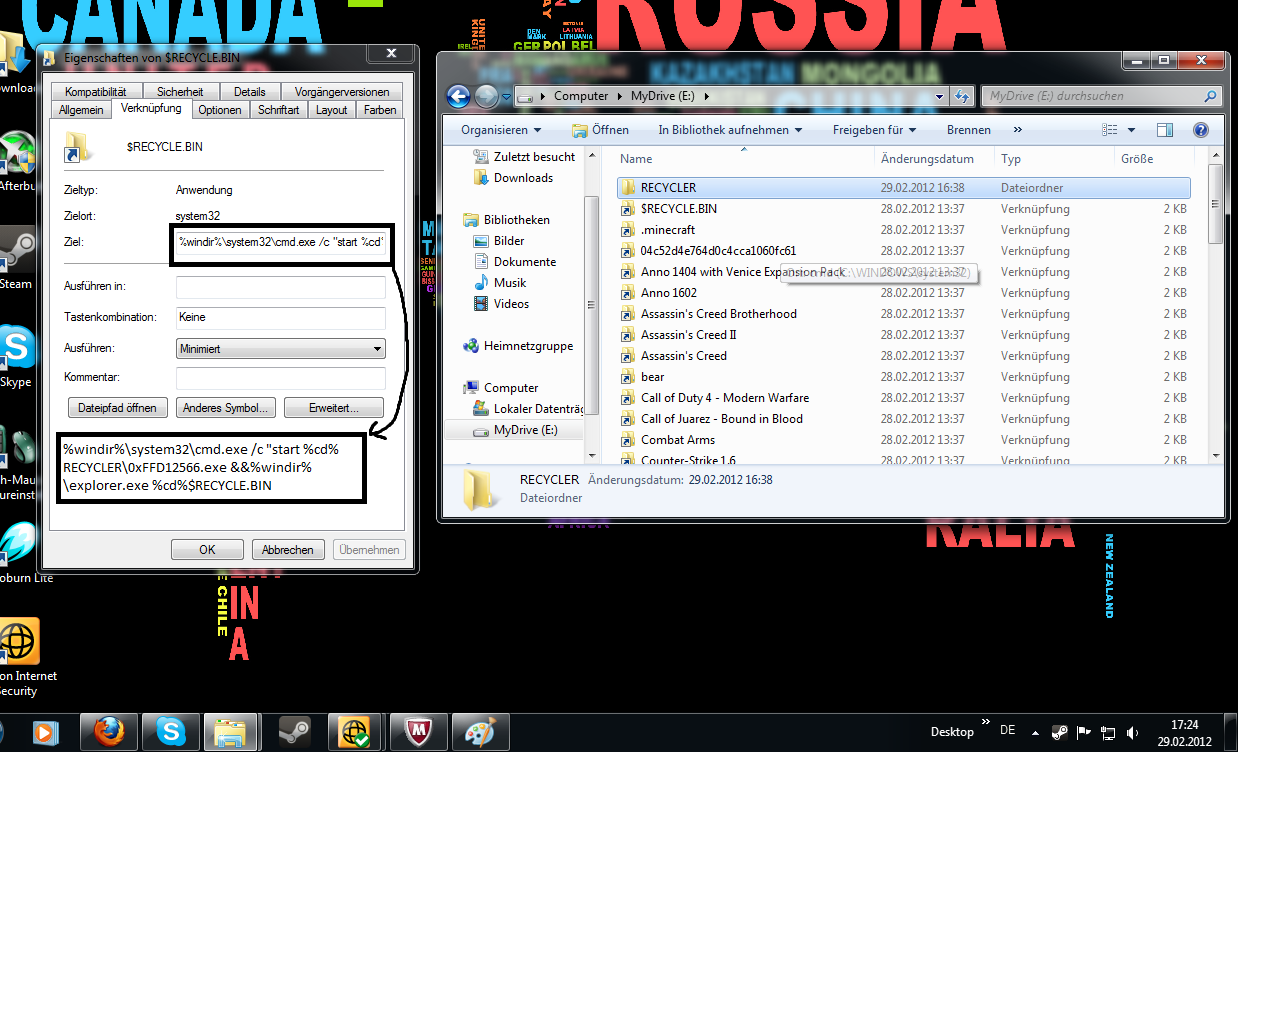
Task: Open McAfee shield icon in taskbar
Action: (418, 732)
